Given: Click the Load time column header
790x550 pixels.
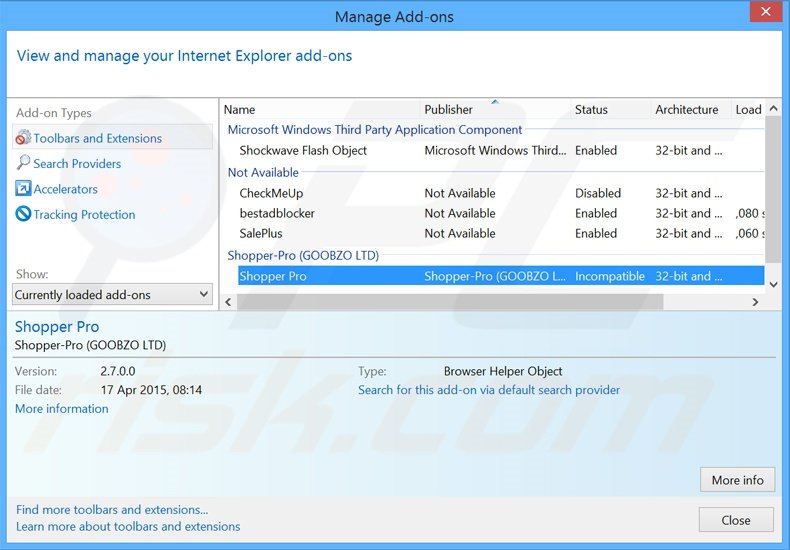Looking at the screenshot, I should [749, 109].
